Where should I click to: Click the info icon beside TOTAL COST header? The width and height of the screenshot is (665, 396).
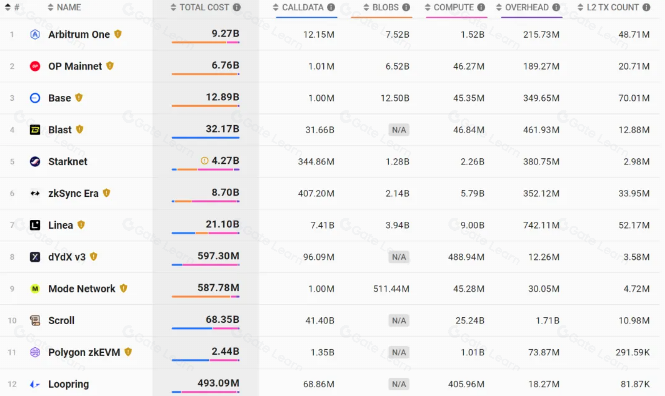[237, 7]
